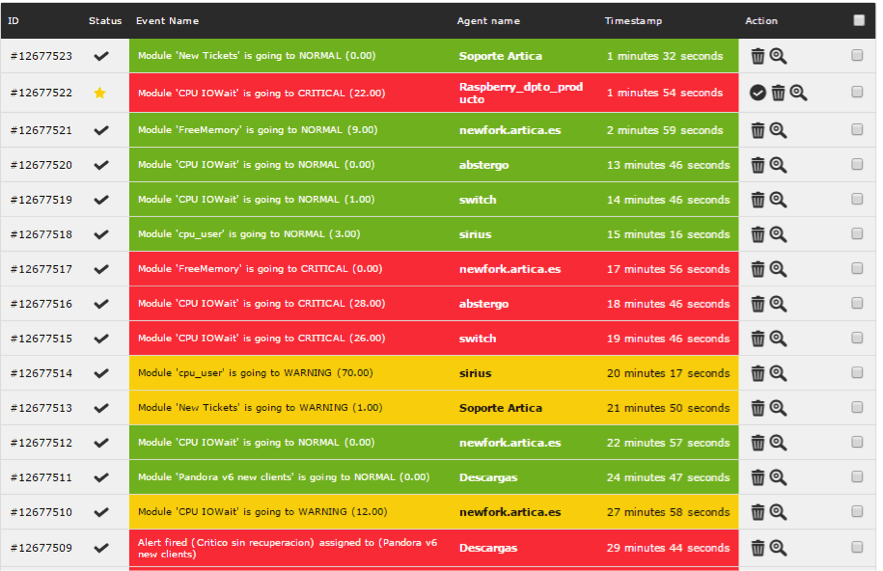Click the Event Name column header
This screenshot has width=883, height=571.
click(x=167, y=21)
